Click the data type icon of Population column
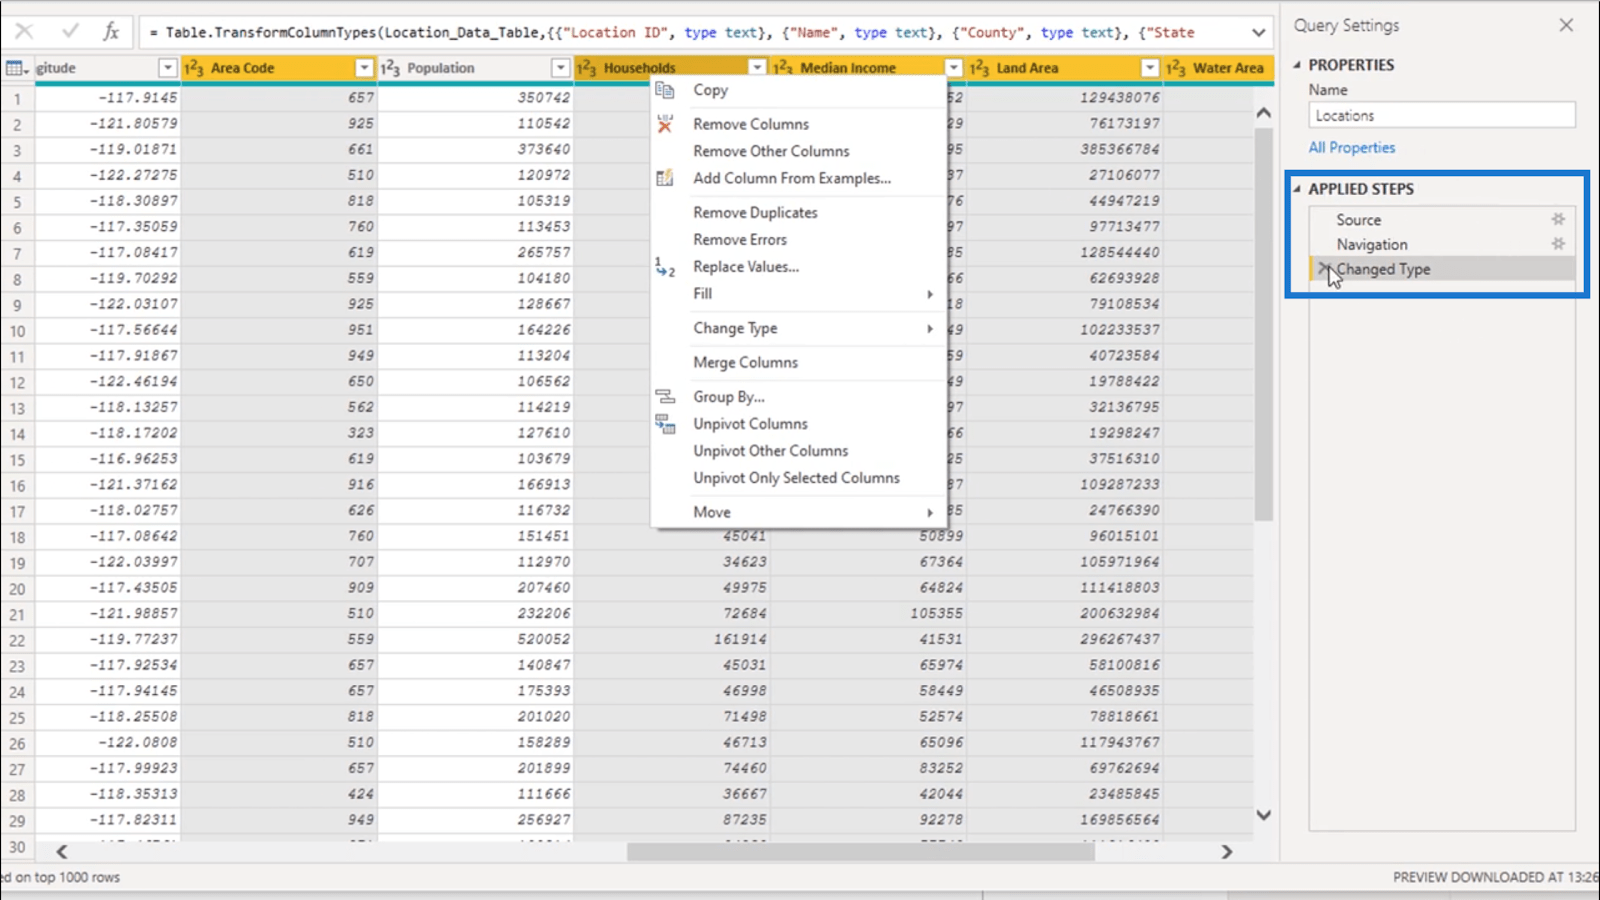The height and width of the screenshot is (900, 1600). (390, 68)
